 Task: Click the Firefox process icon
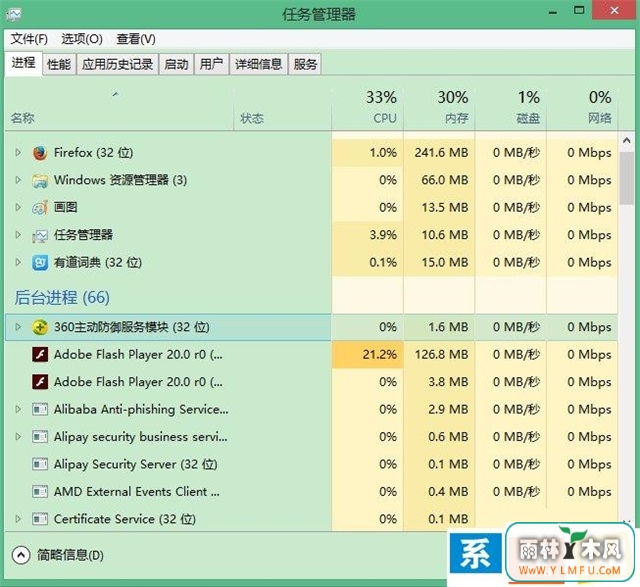point(40,153)
